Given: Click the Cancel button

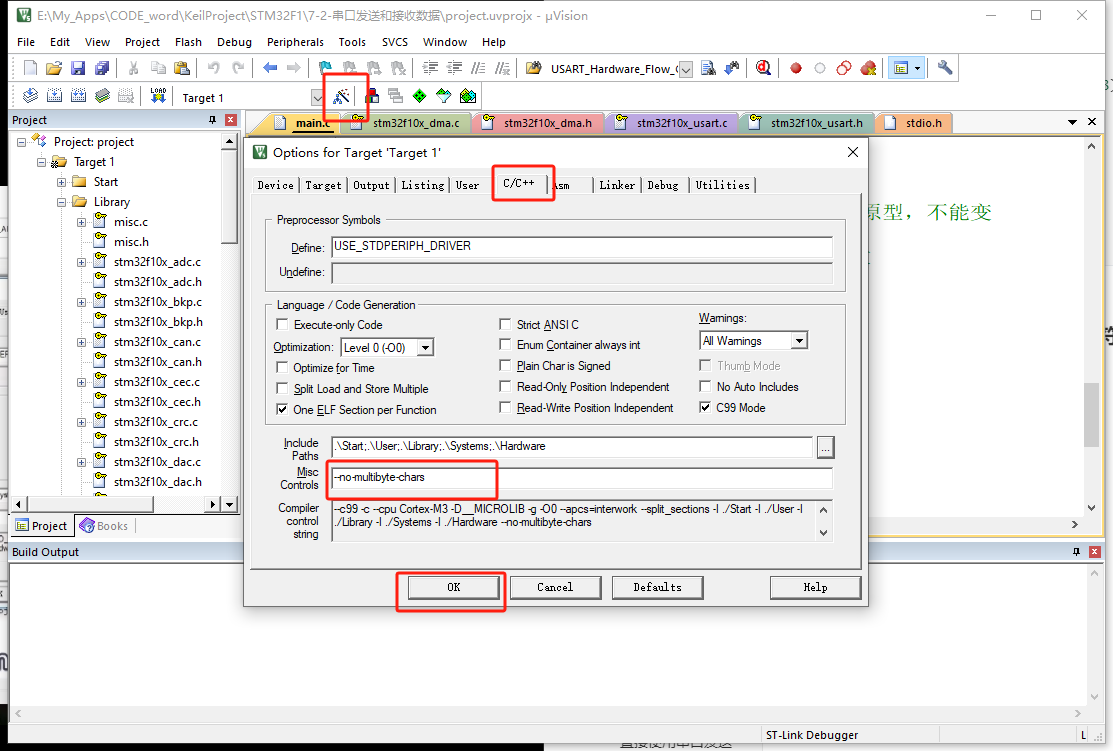Looking at the screenshot, I should [x=555, y=587].
